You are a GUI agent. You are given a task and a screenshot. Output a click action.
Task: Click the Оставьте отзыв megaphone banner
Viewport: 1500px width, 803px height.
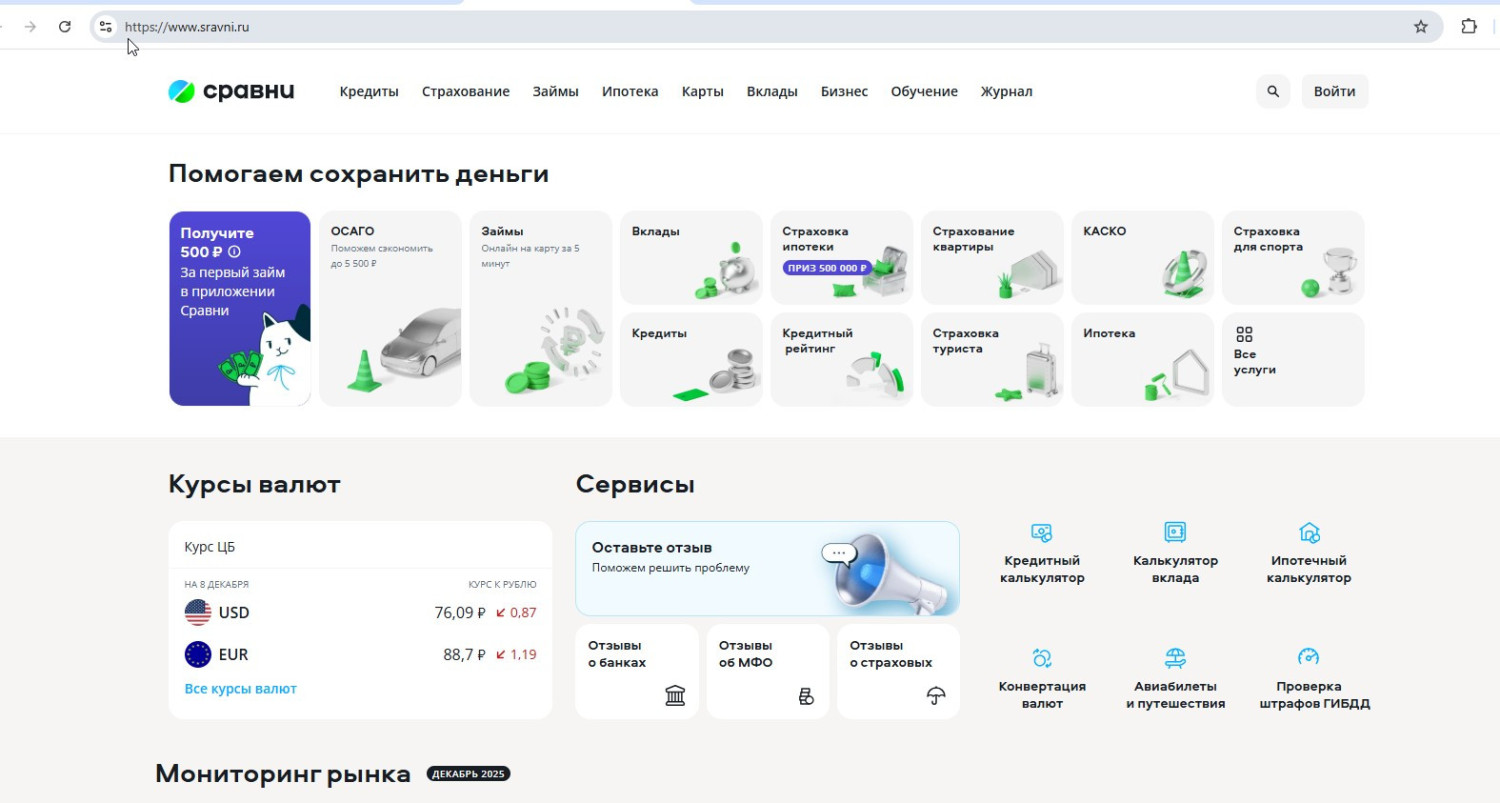pos(767,568)
